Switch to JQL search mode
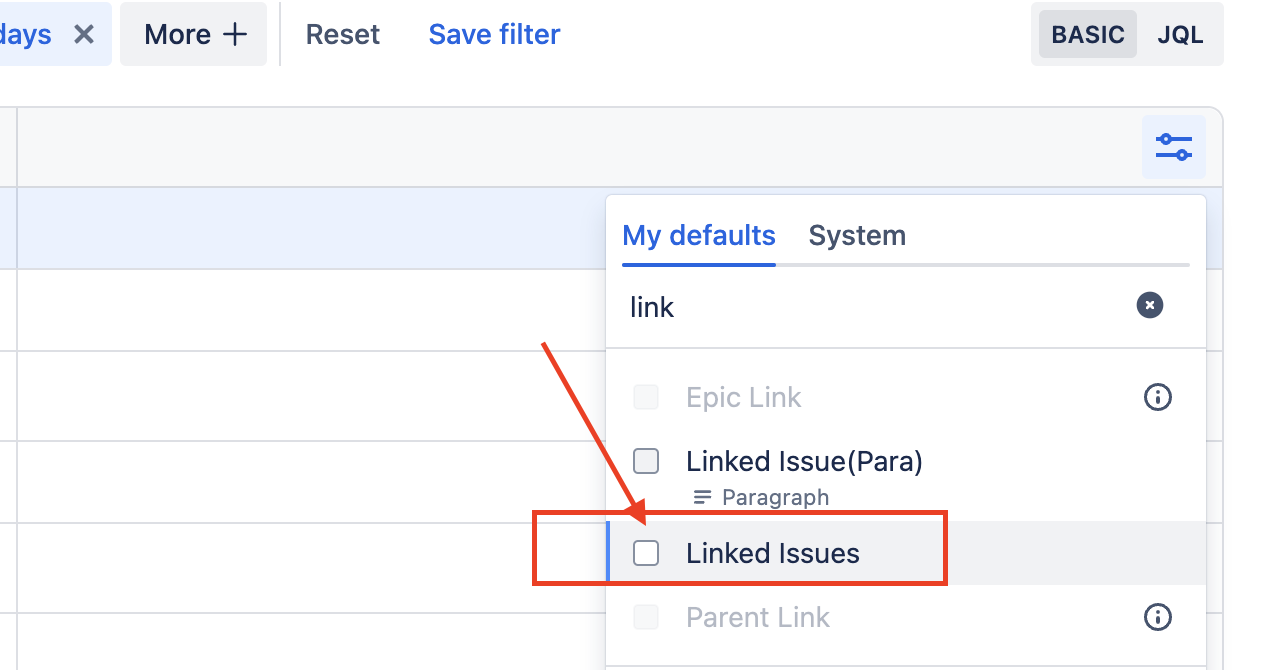Viewport: 1268px width, 670px height. pos(1180,34)
